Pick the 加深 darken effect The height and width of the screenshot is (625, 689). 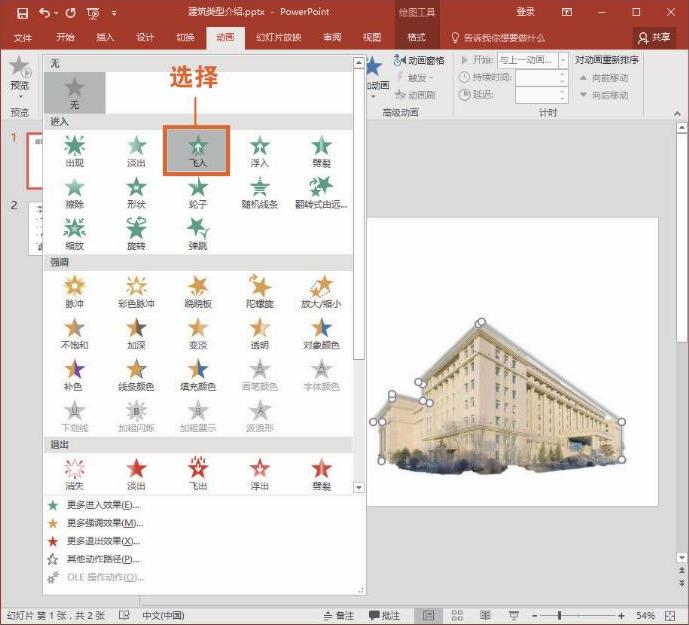click(136, 334)
